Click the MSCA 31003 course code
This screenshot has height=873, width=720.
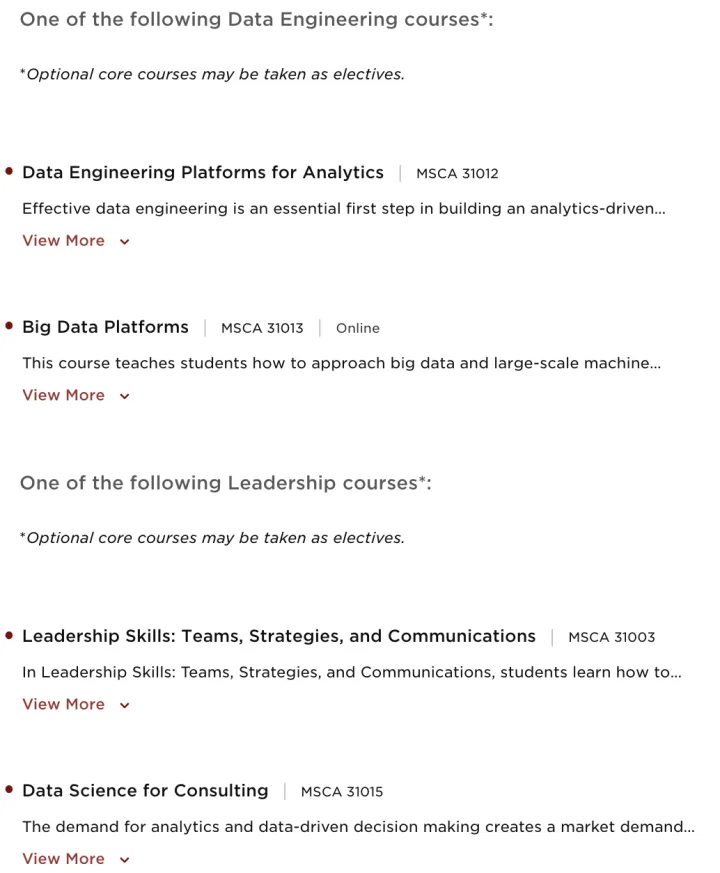coord(612,638)
